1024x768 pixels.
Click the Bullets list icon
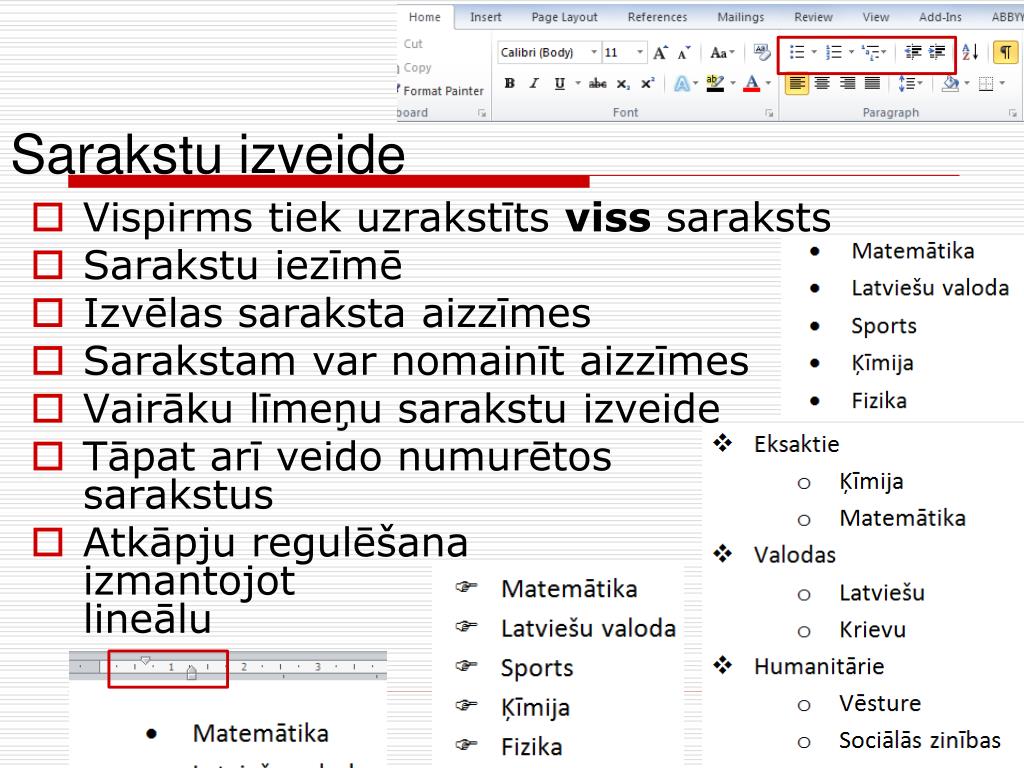(797, 52)
